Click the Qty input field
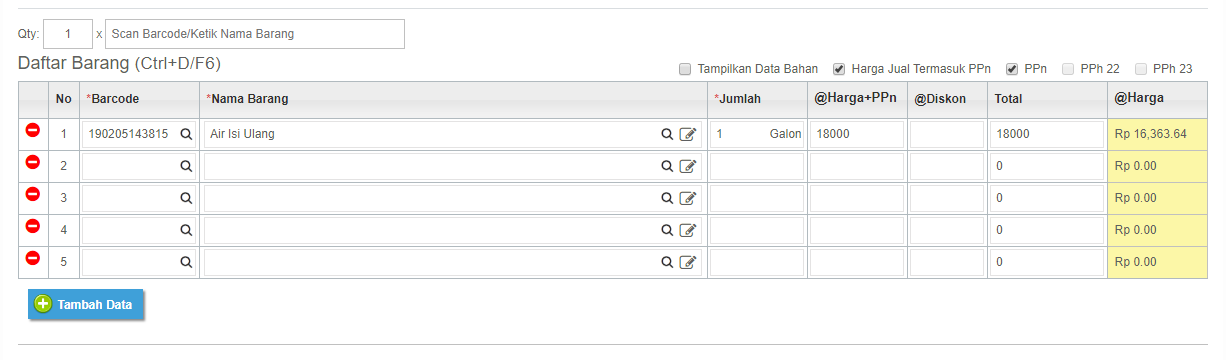 point(68,34)
